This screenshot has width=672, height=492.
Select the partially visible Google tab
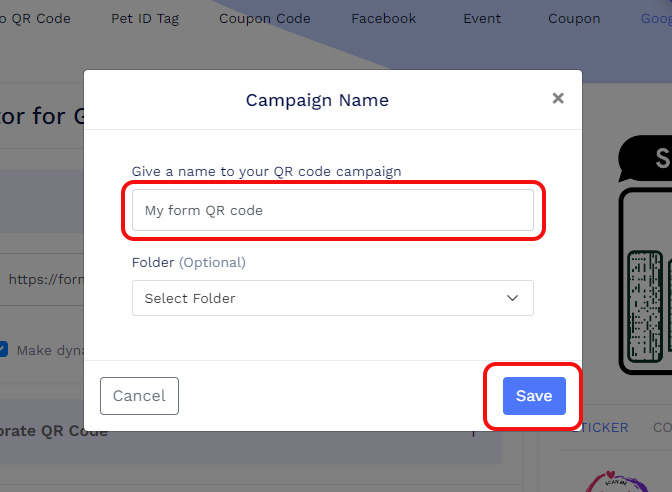pyautogui.click(x=656, y=18)
